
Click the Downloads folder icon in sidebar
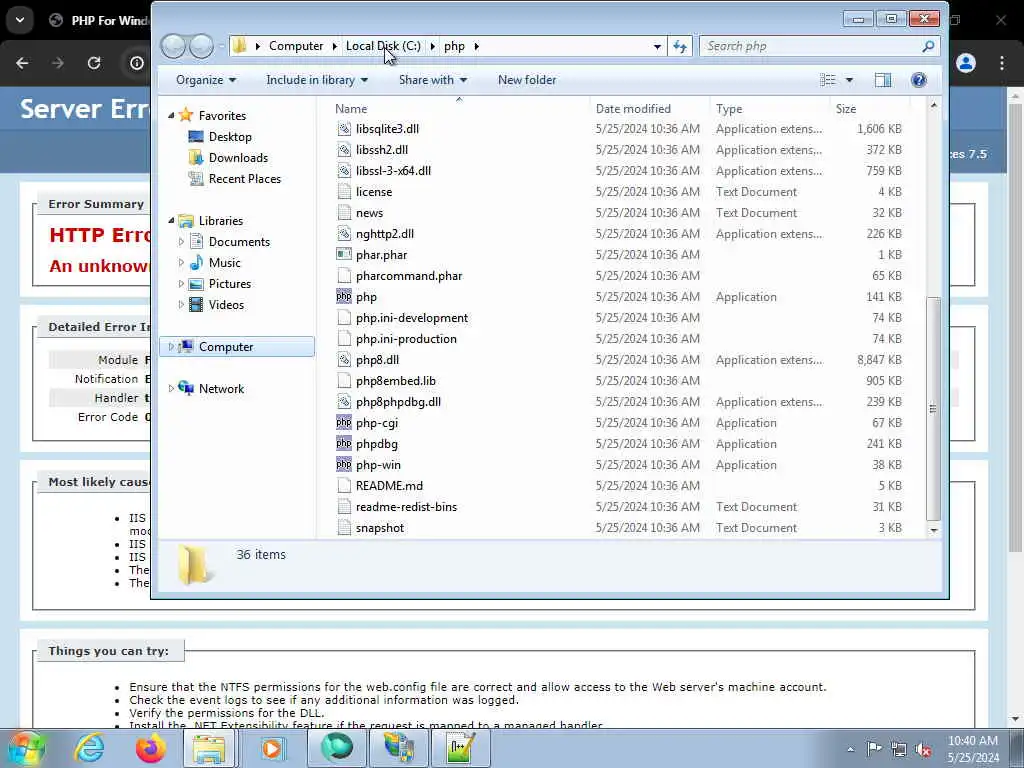pyautogui.click(x=195, y=157)
